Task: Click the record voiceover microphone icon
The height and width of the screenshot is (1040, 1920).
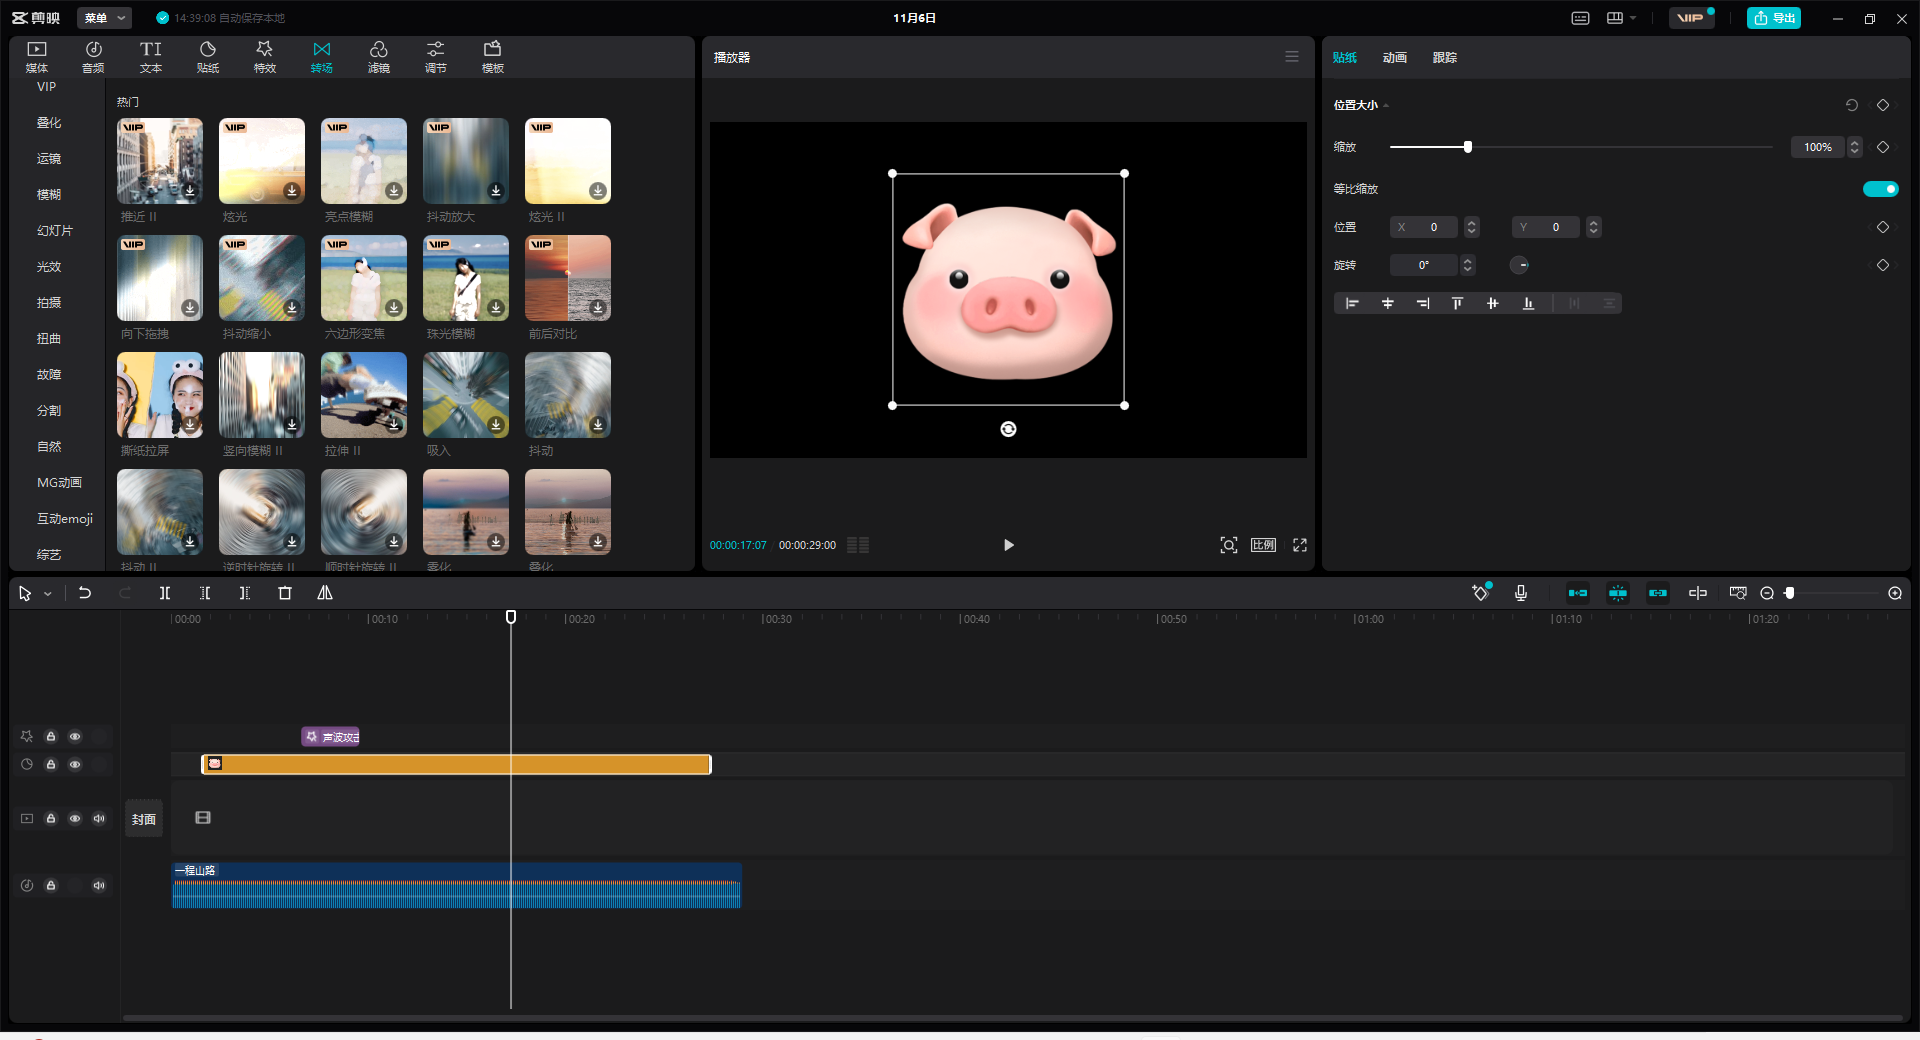Action: (x=1521, y=593)
